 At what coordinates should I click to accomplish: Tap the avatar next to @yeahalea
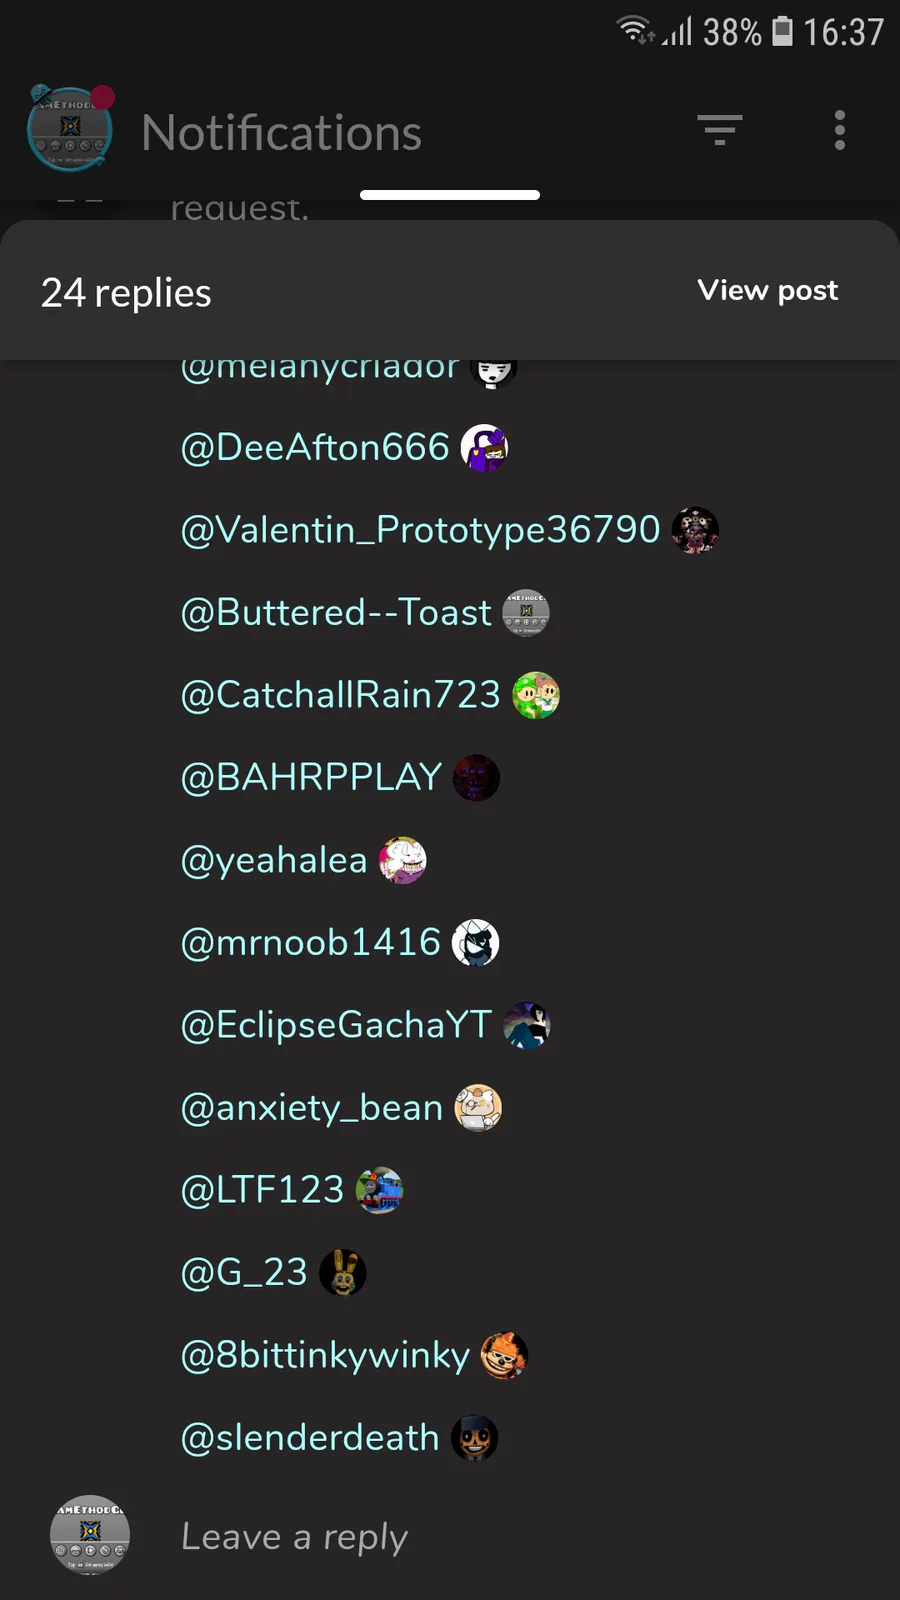(x=403, y=860)
